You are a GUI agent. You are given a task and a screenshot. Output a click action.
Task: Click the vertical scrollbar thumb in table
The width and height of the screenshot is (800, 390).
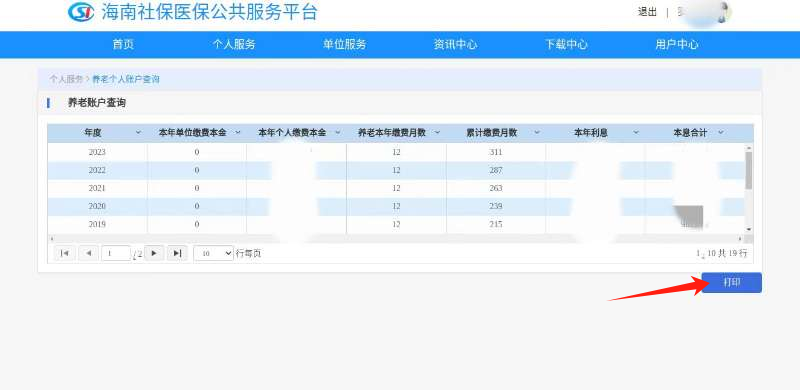pyautogui.click(x=748, y=170)
